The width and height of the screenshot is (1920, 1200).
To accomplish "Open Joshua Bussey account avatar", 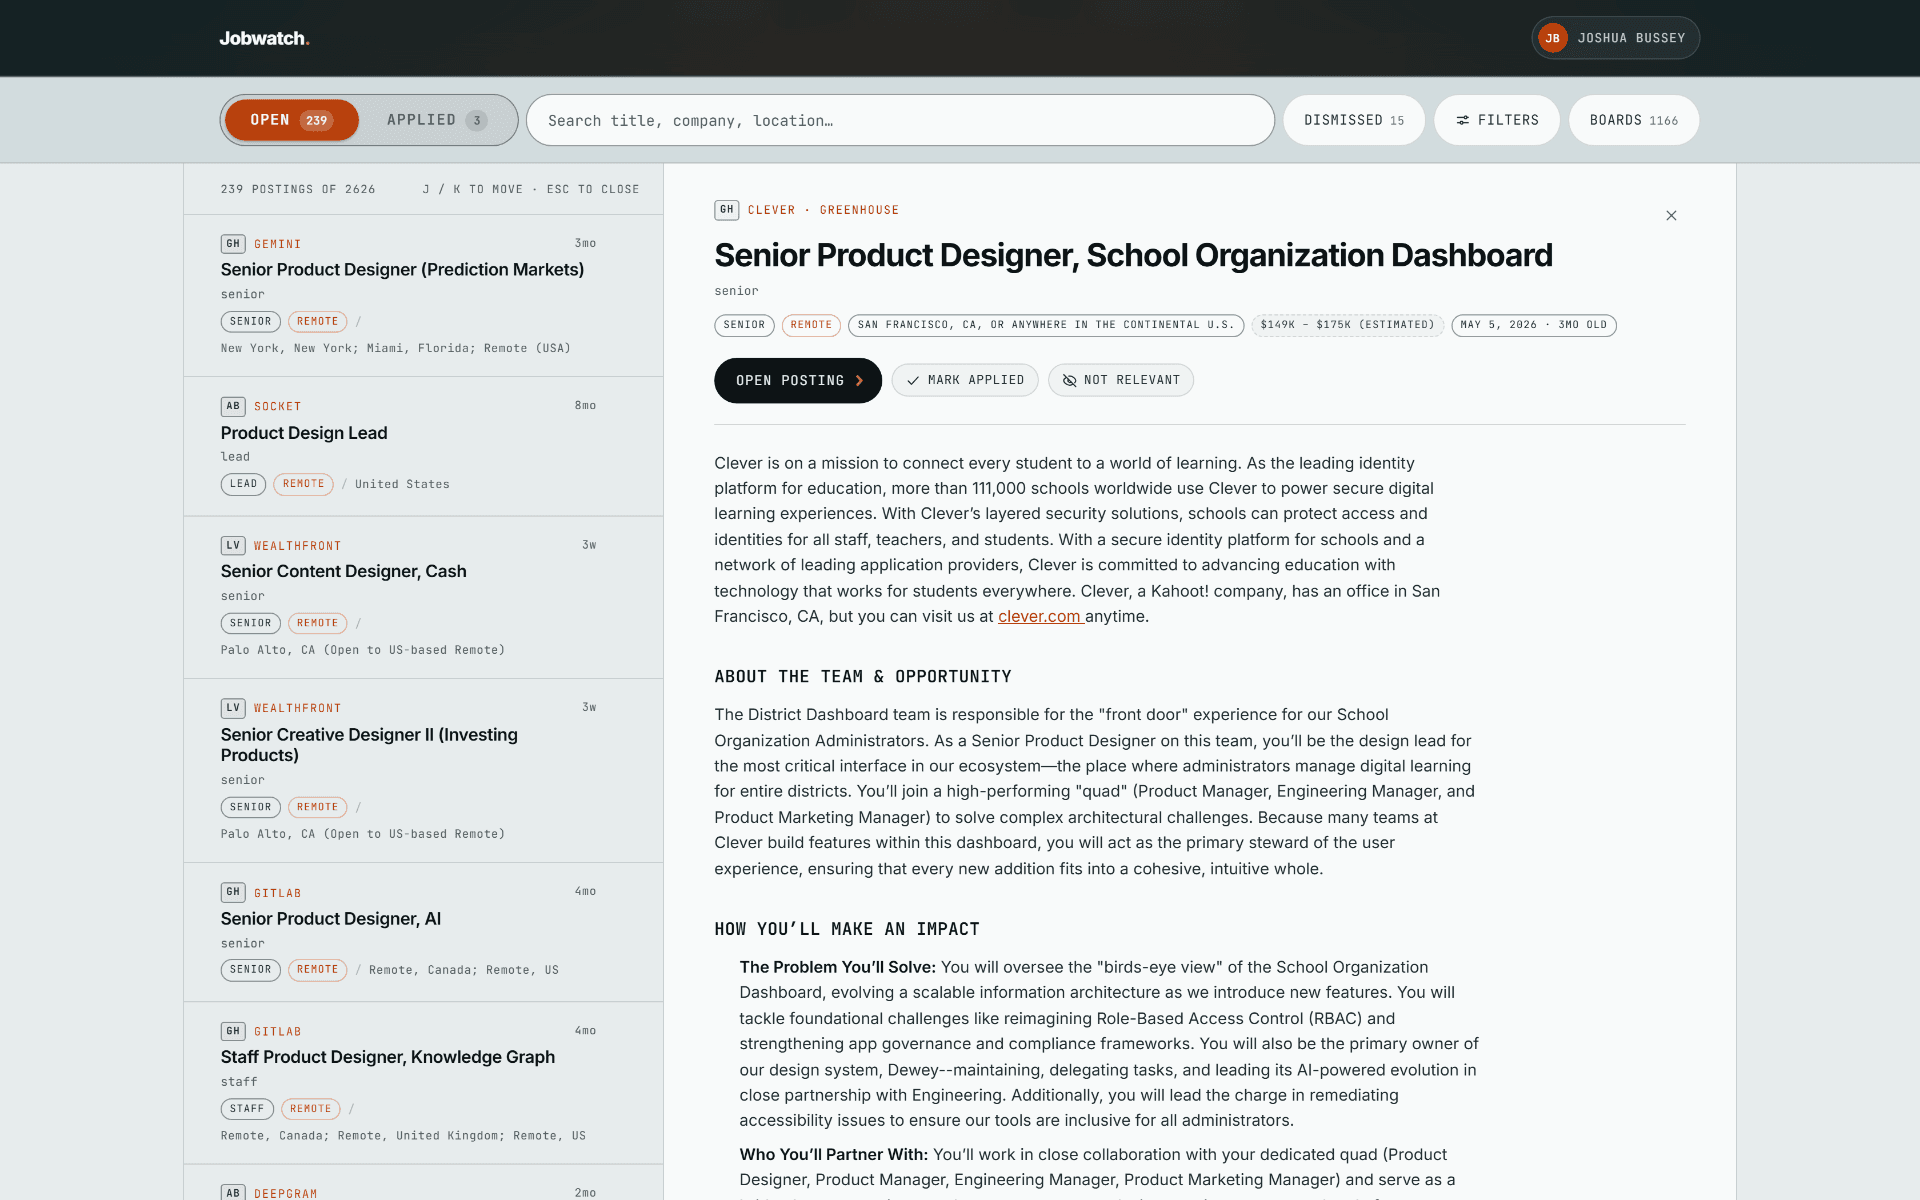I will tap(1552, 38).
